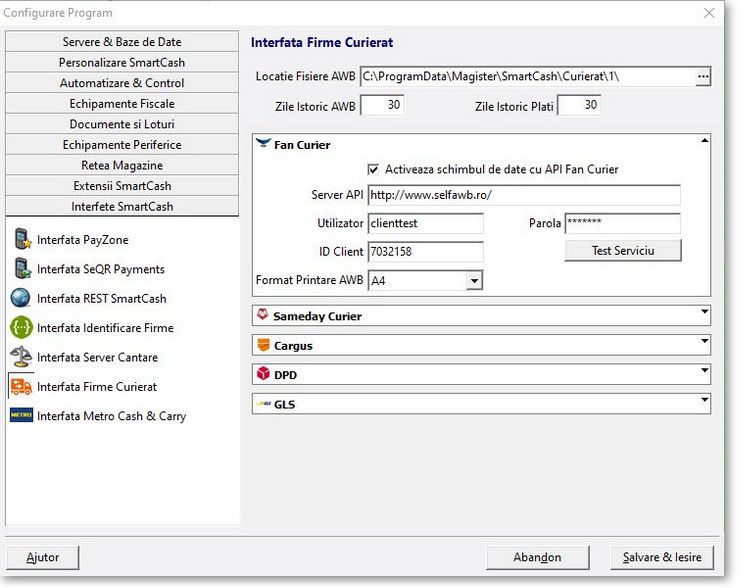Image resolution: width=740 pixels, height=588 pixels.
Task: Select Interfata Identificare Firme list entry
Action: 105,328
